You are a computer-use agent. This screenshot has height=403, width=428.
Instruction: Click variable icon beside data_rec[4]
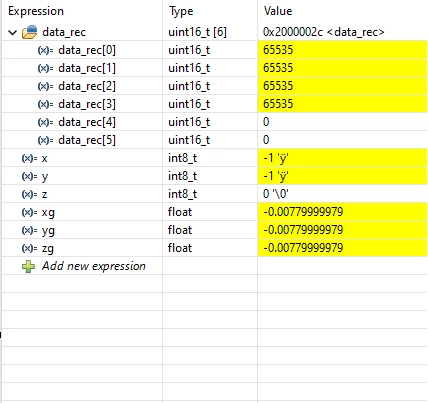pyautogui.click(x=45, y=122)
